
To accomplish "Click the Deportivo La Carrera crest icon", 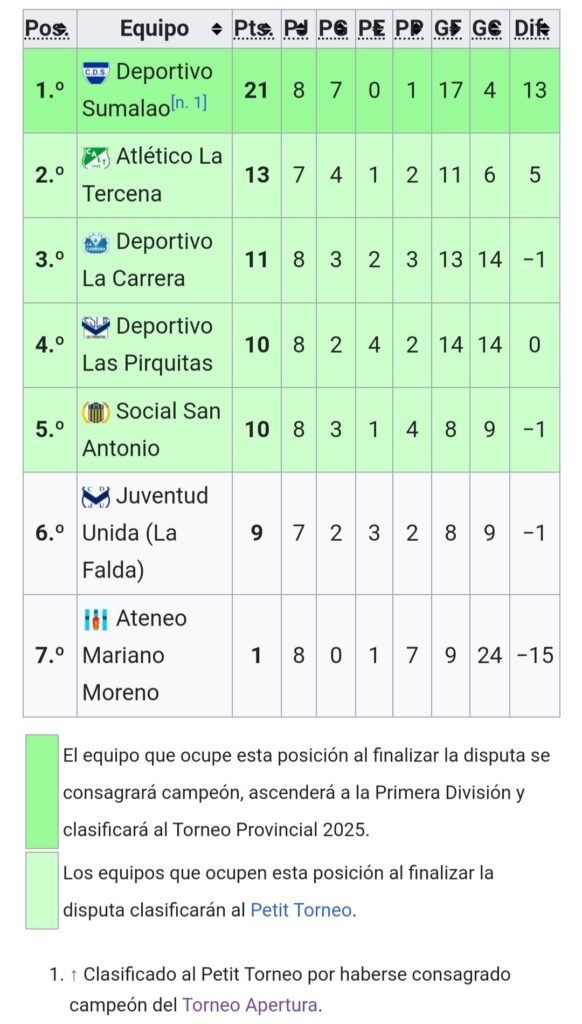I will click(x=96, y=242).
